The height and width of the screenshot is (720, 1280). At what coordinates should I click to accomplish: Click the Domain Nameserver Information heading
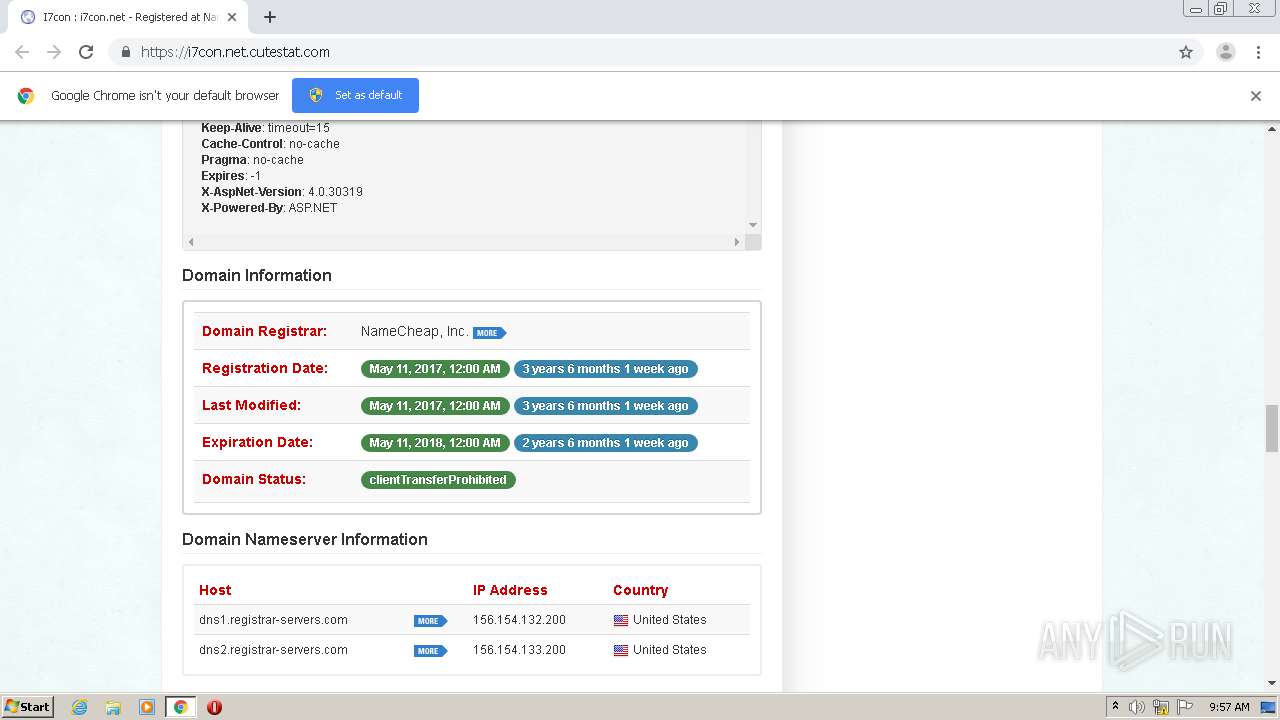305,539
